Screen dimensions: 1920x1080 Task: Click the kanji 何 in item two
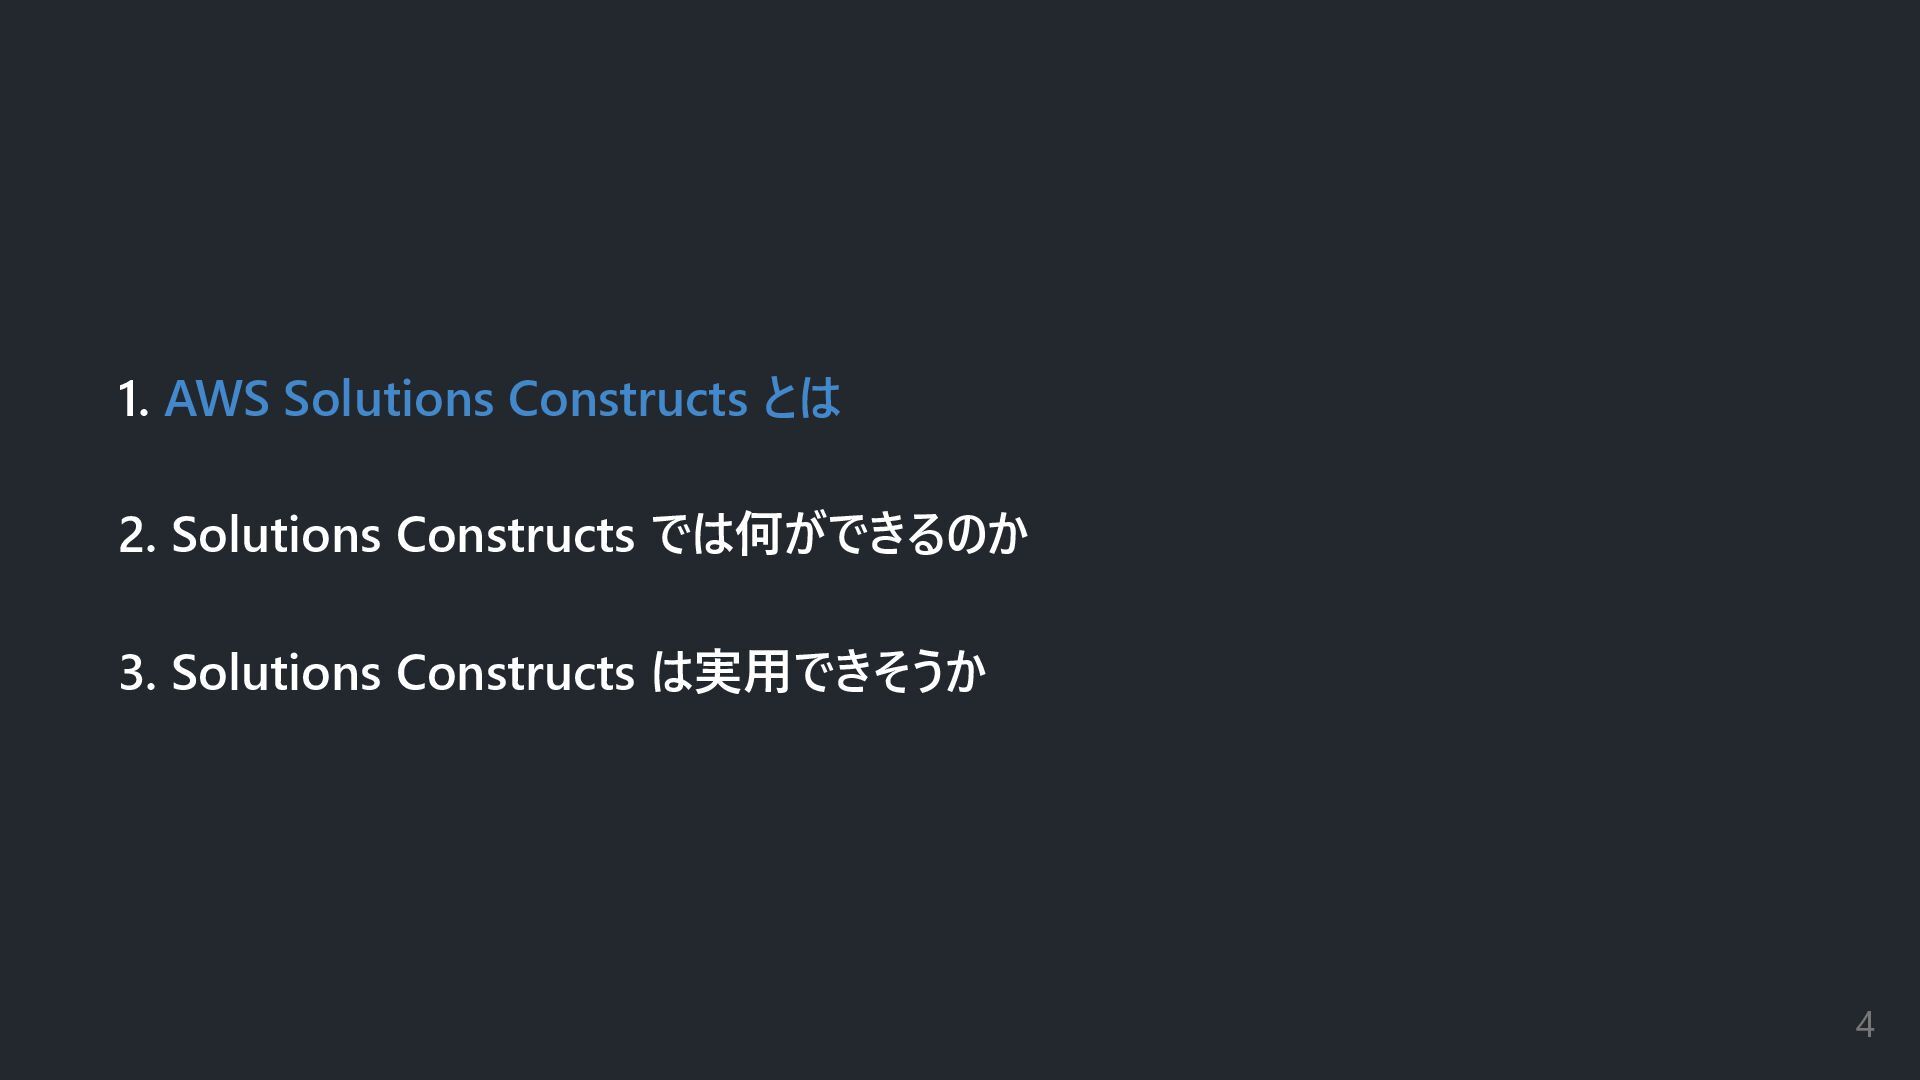point(758,534)
